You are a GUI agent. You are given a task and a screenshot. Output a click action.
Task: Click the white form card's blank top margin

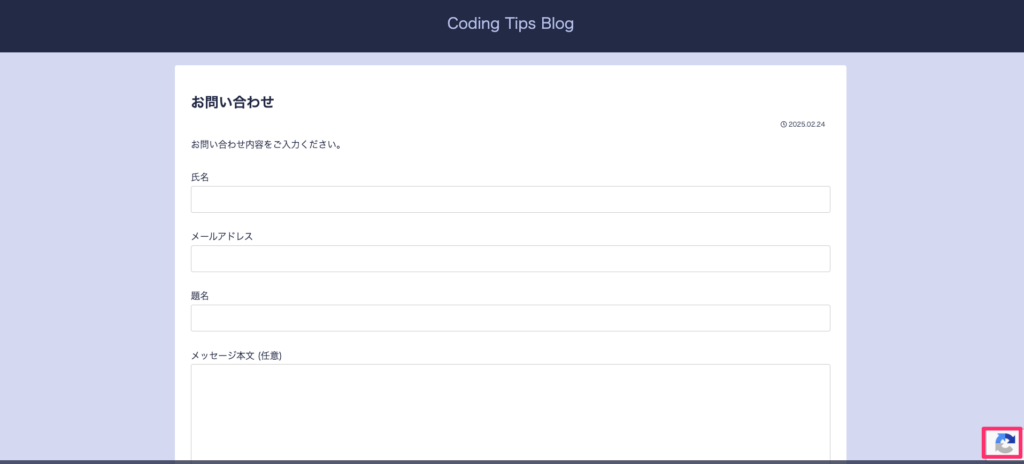(x=511, y=77)
